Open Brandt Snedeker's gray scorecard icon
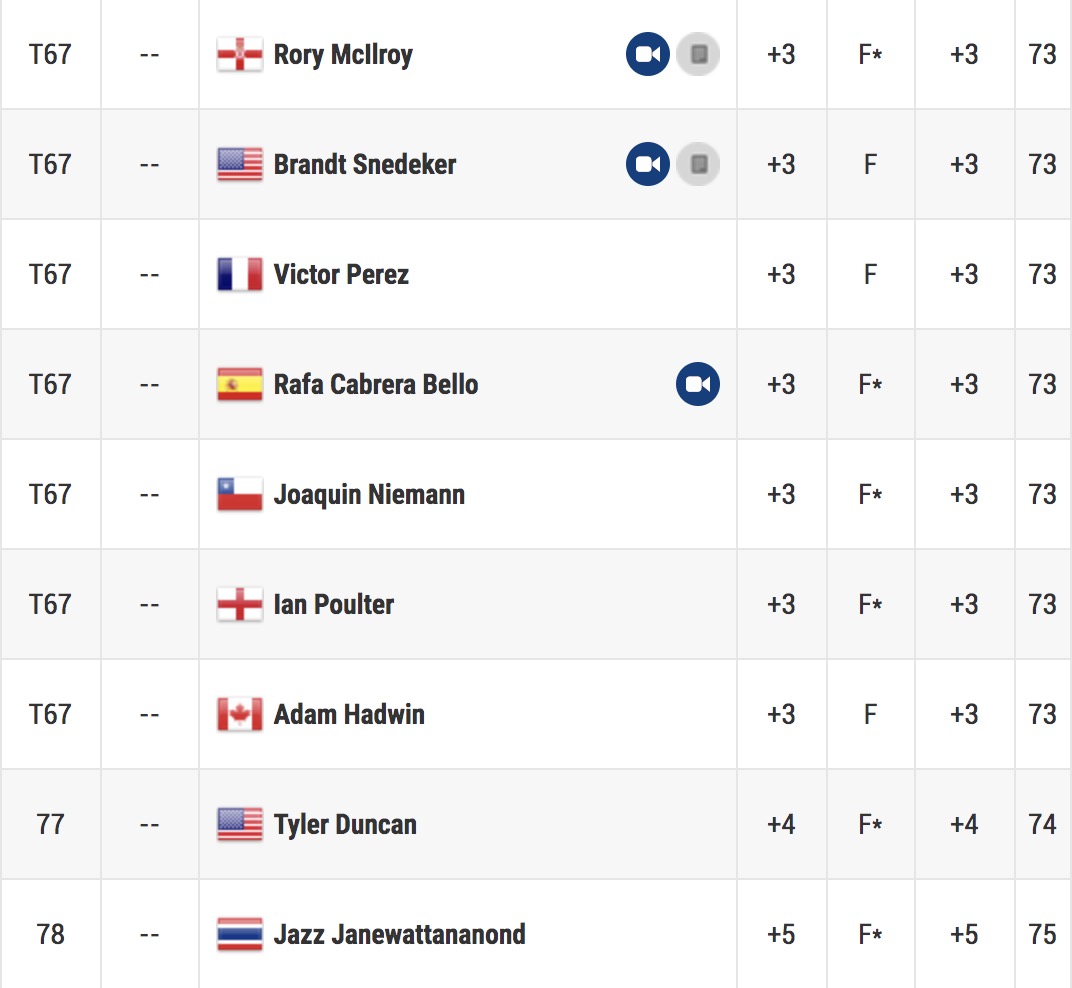Screen dimensions: 1072x988 (697, 164)
